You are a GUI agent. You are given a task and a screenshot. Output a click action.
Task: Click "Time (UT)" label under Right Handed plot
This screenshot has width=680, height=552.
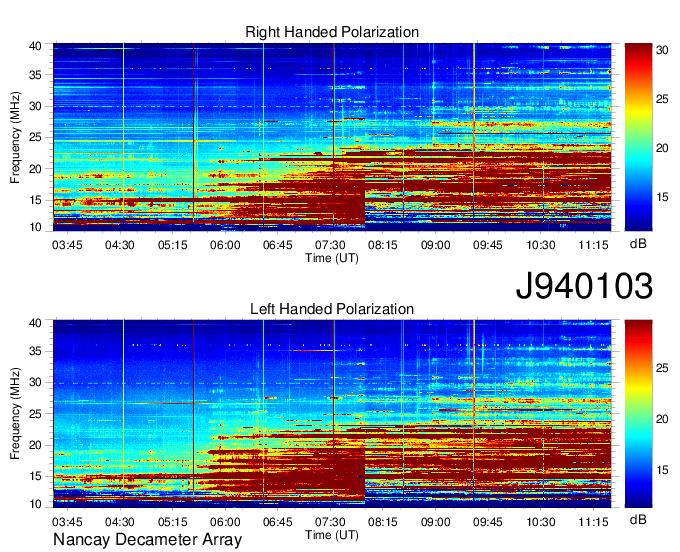pos(332,258)
